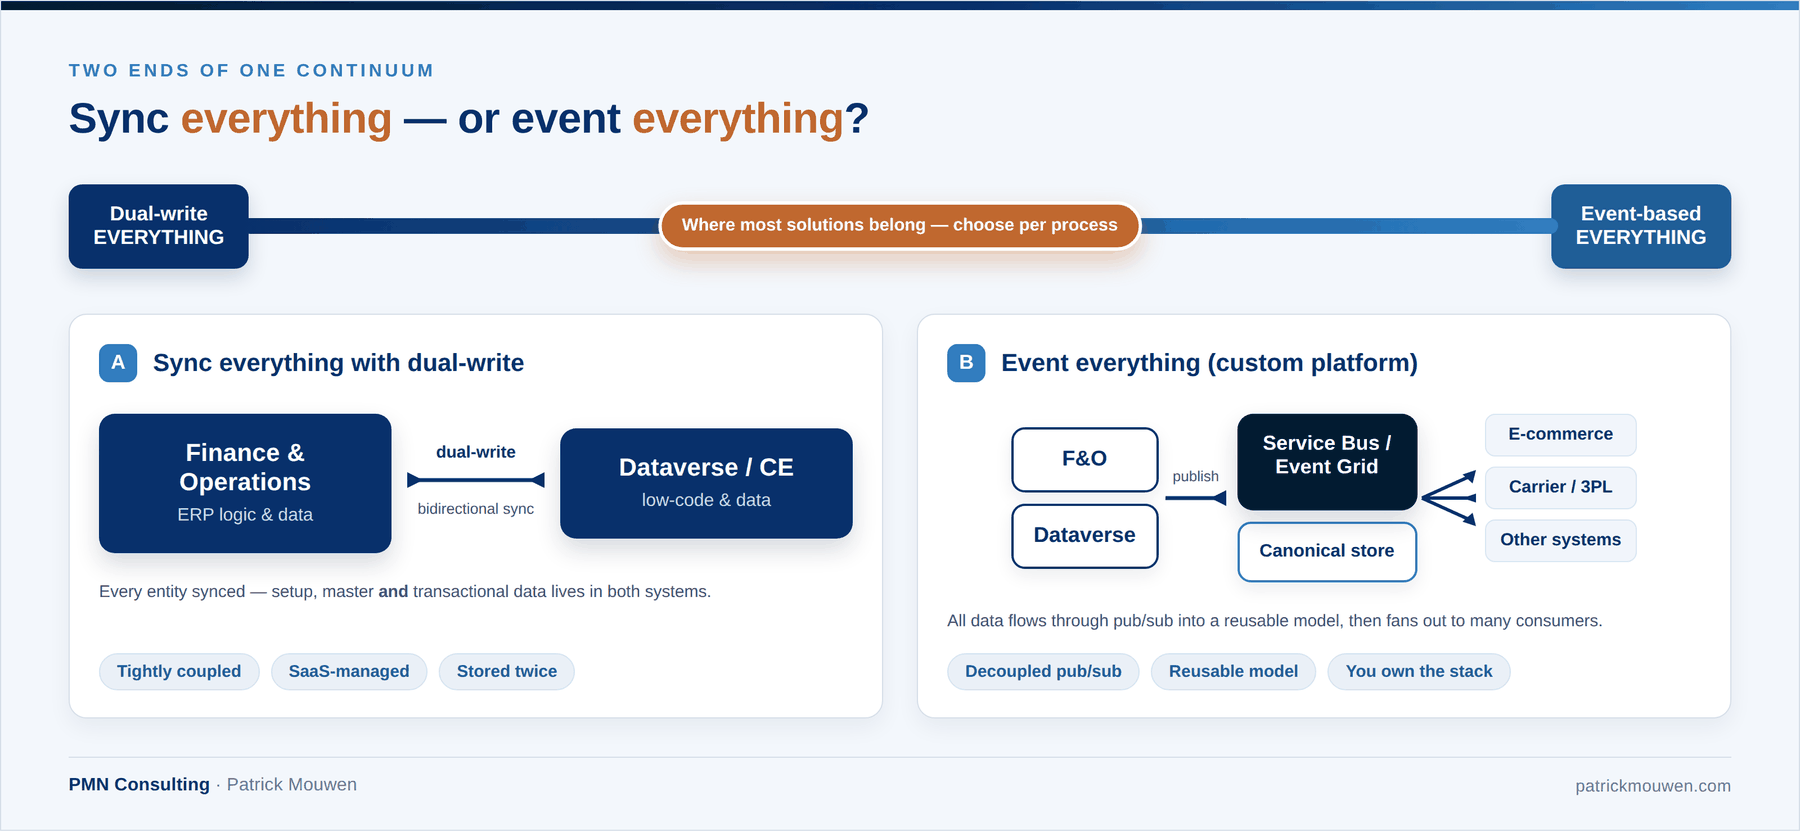Click the orange 'Where most solutions belong' pill
Image resolution: width=1800 pixels, height=832 pixels.
[900, 225]
